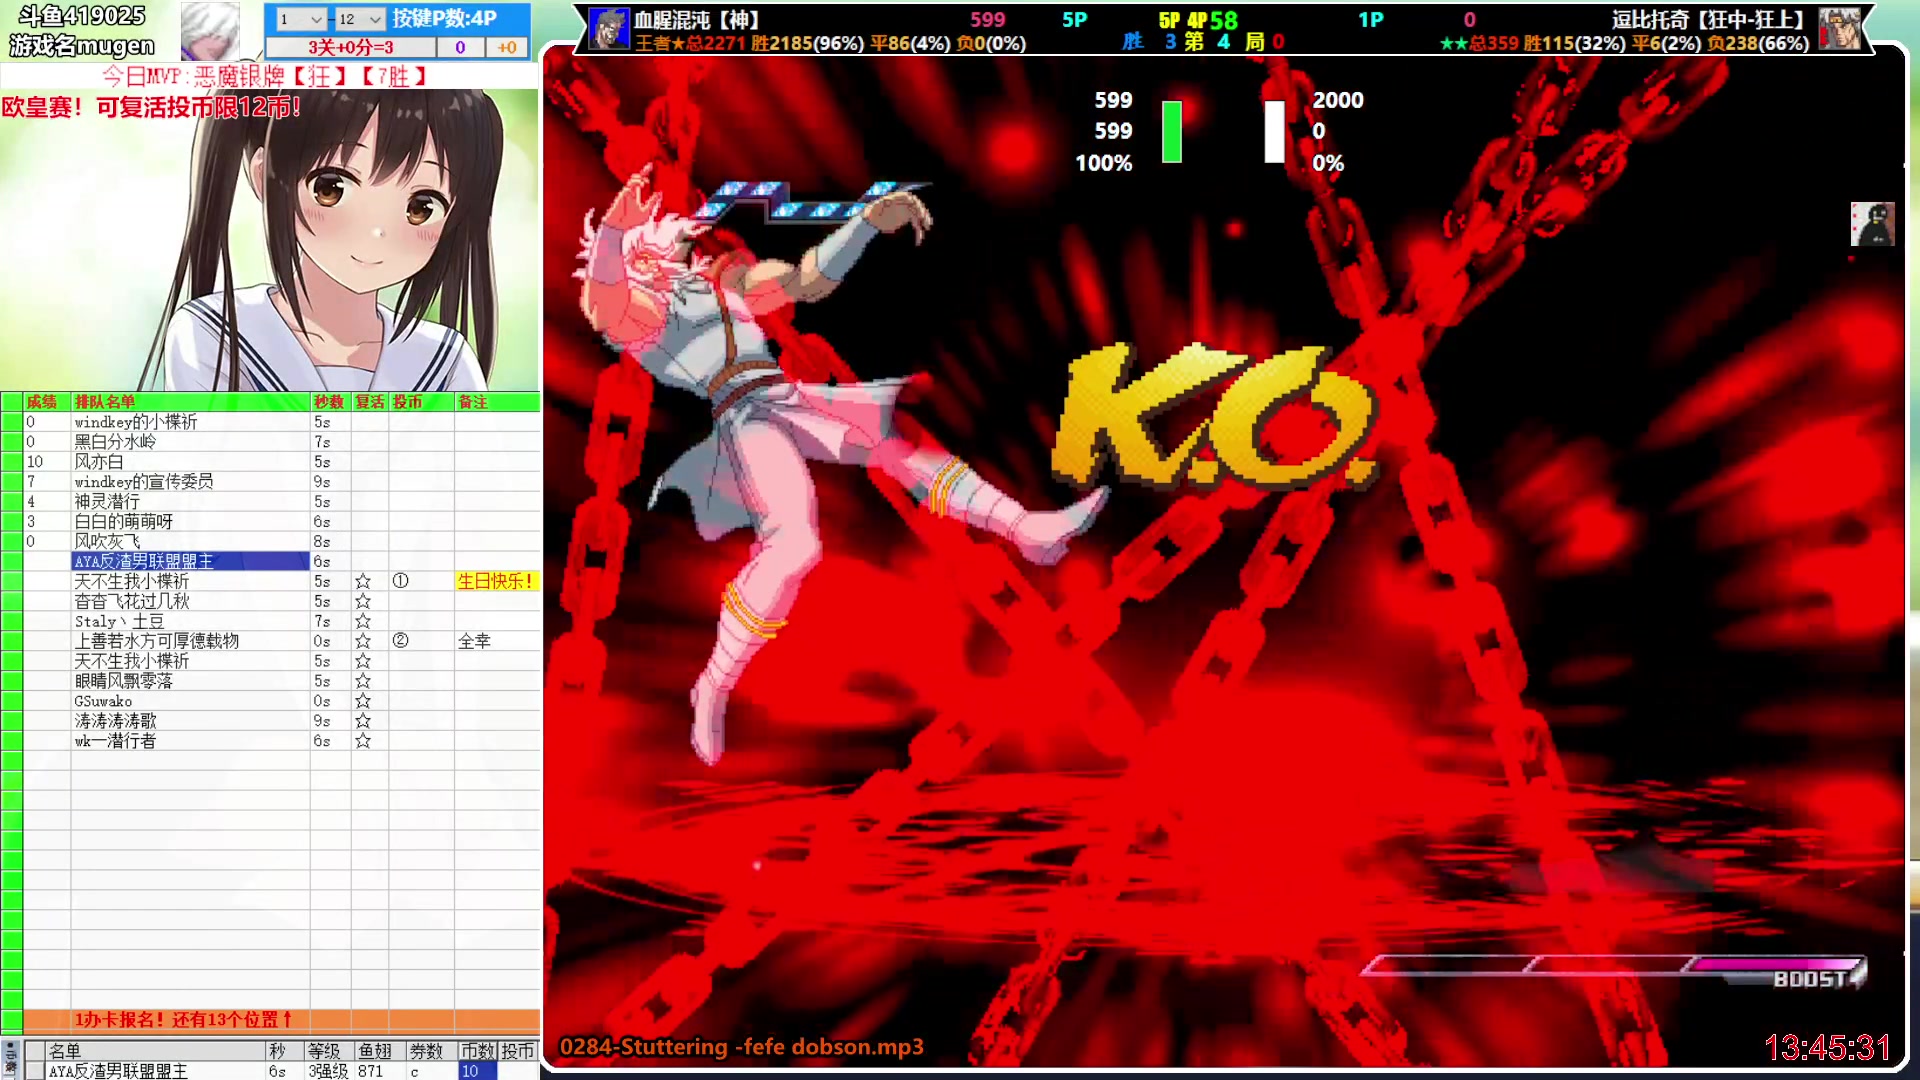
Task: Select the 神灵潜行 row
Action: 270,502
